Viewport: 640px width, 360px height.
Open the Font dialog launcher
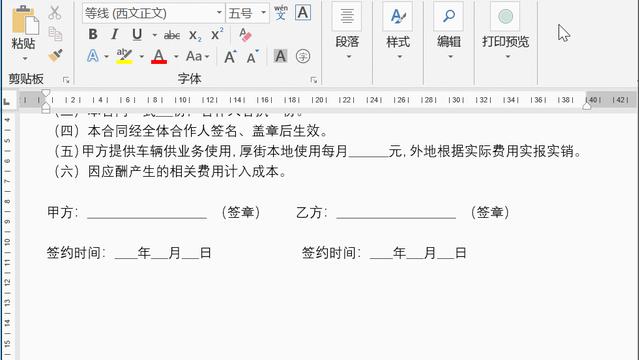313,80
